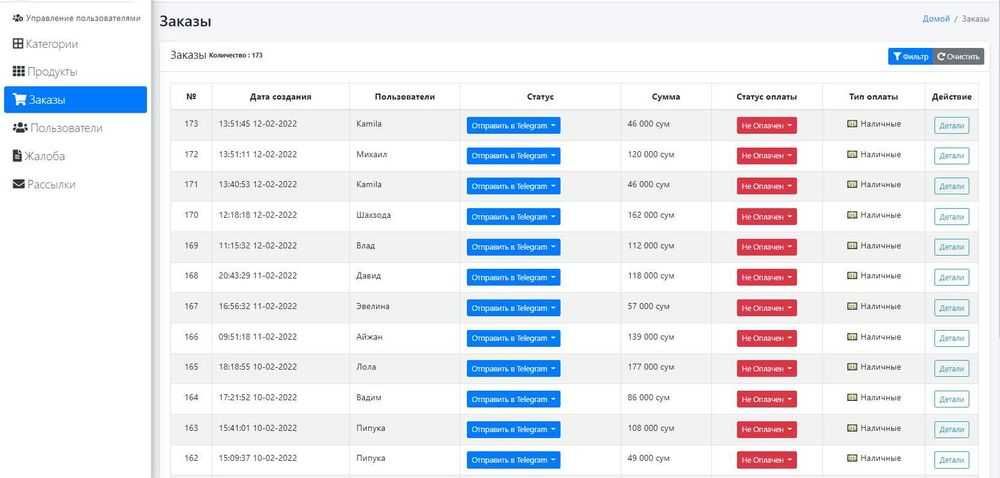Open Не Оплачен dropdown for order 169
The image size is (1000, 478).
(767, 247)
